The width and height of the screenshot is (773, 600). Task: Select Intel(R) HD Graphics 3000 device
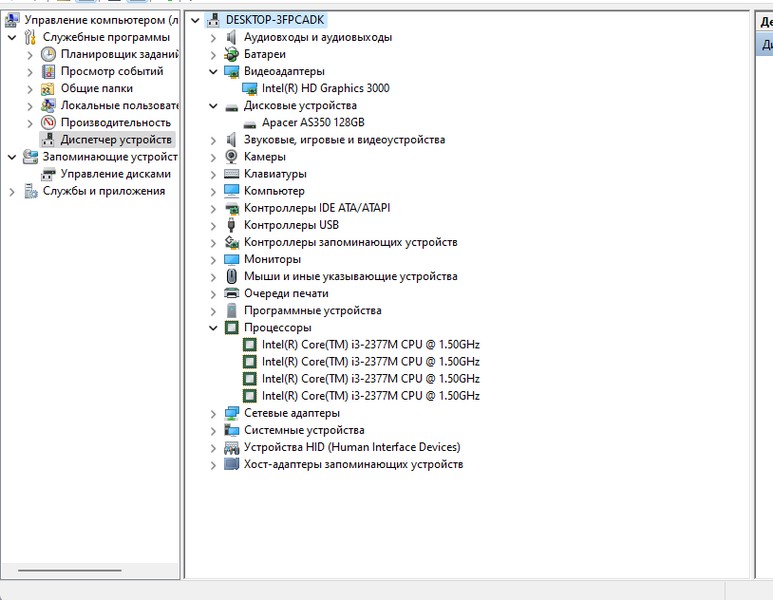325,88
